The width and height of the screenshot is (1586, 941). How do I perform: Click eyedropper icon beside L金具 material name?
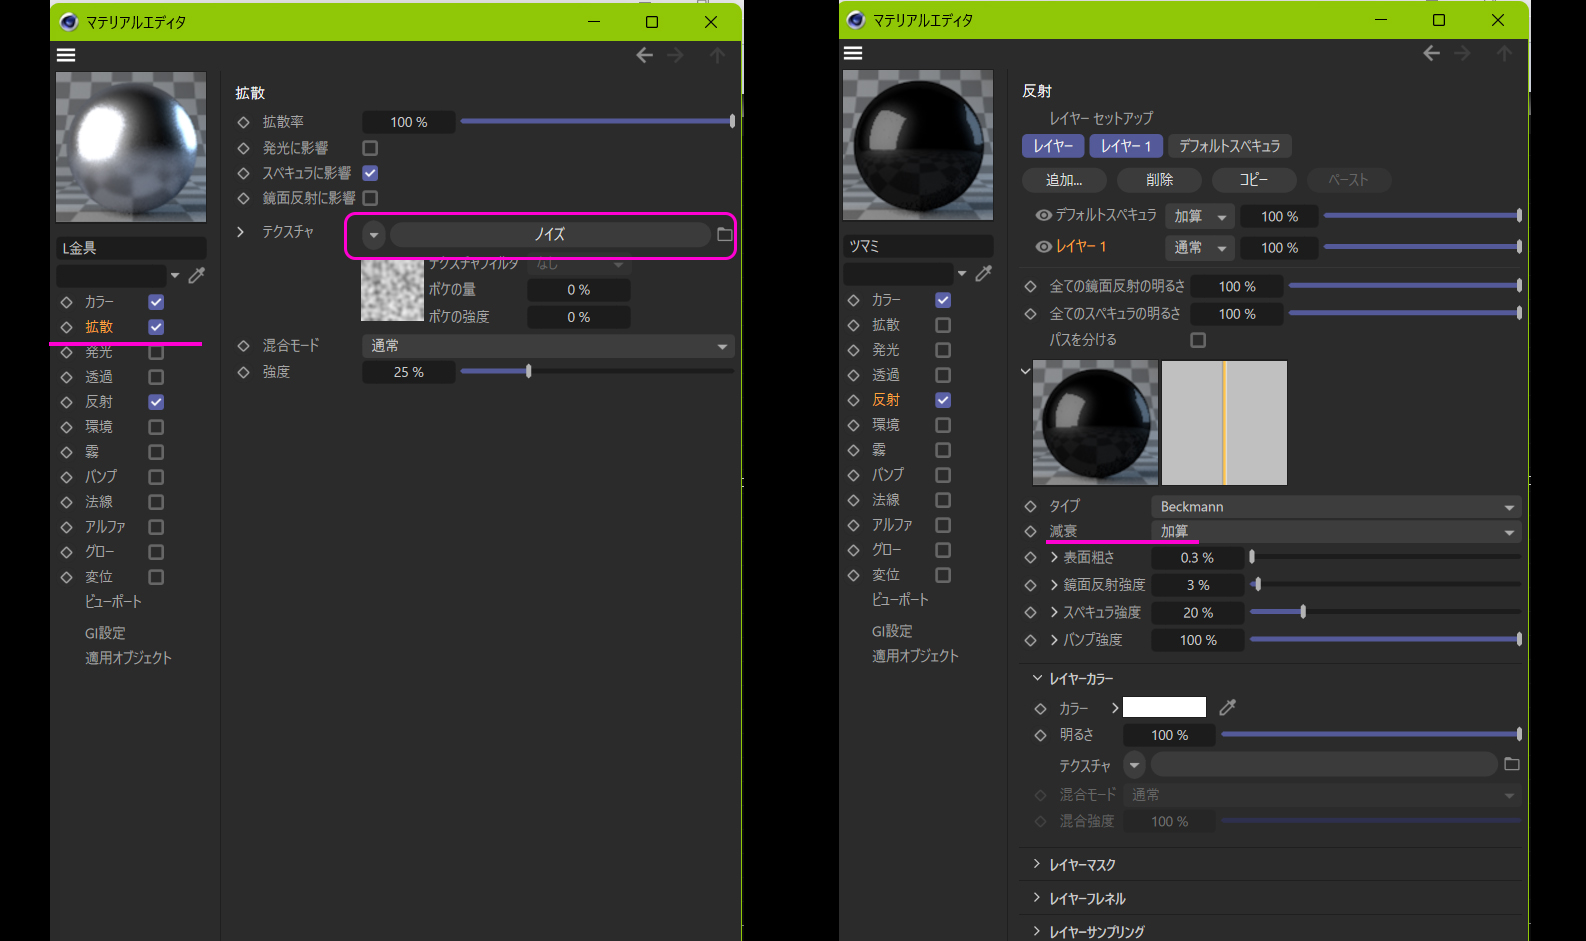tap(197, 275)
